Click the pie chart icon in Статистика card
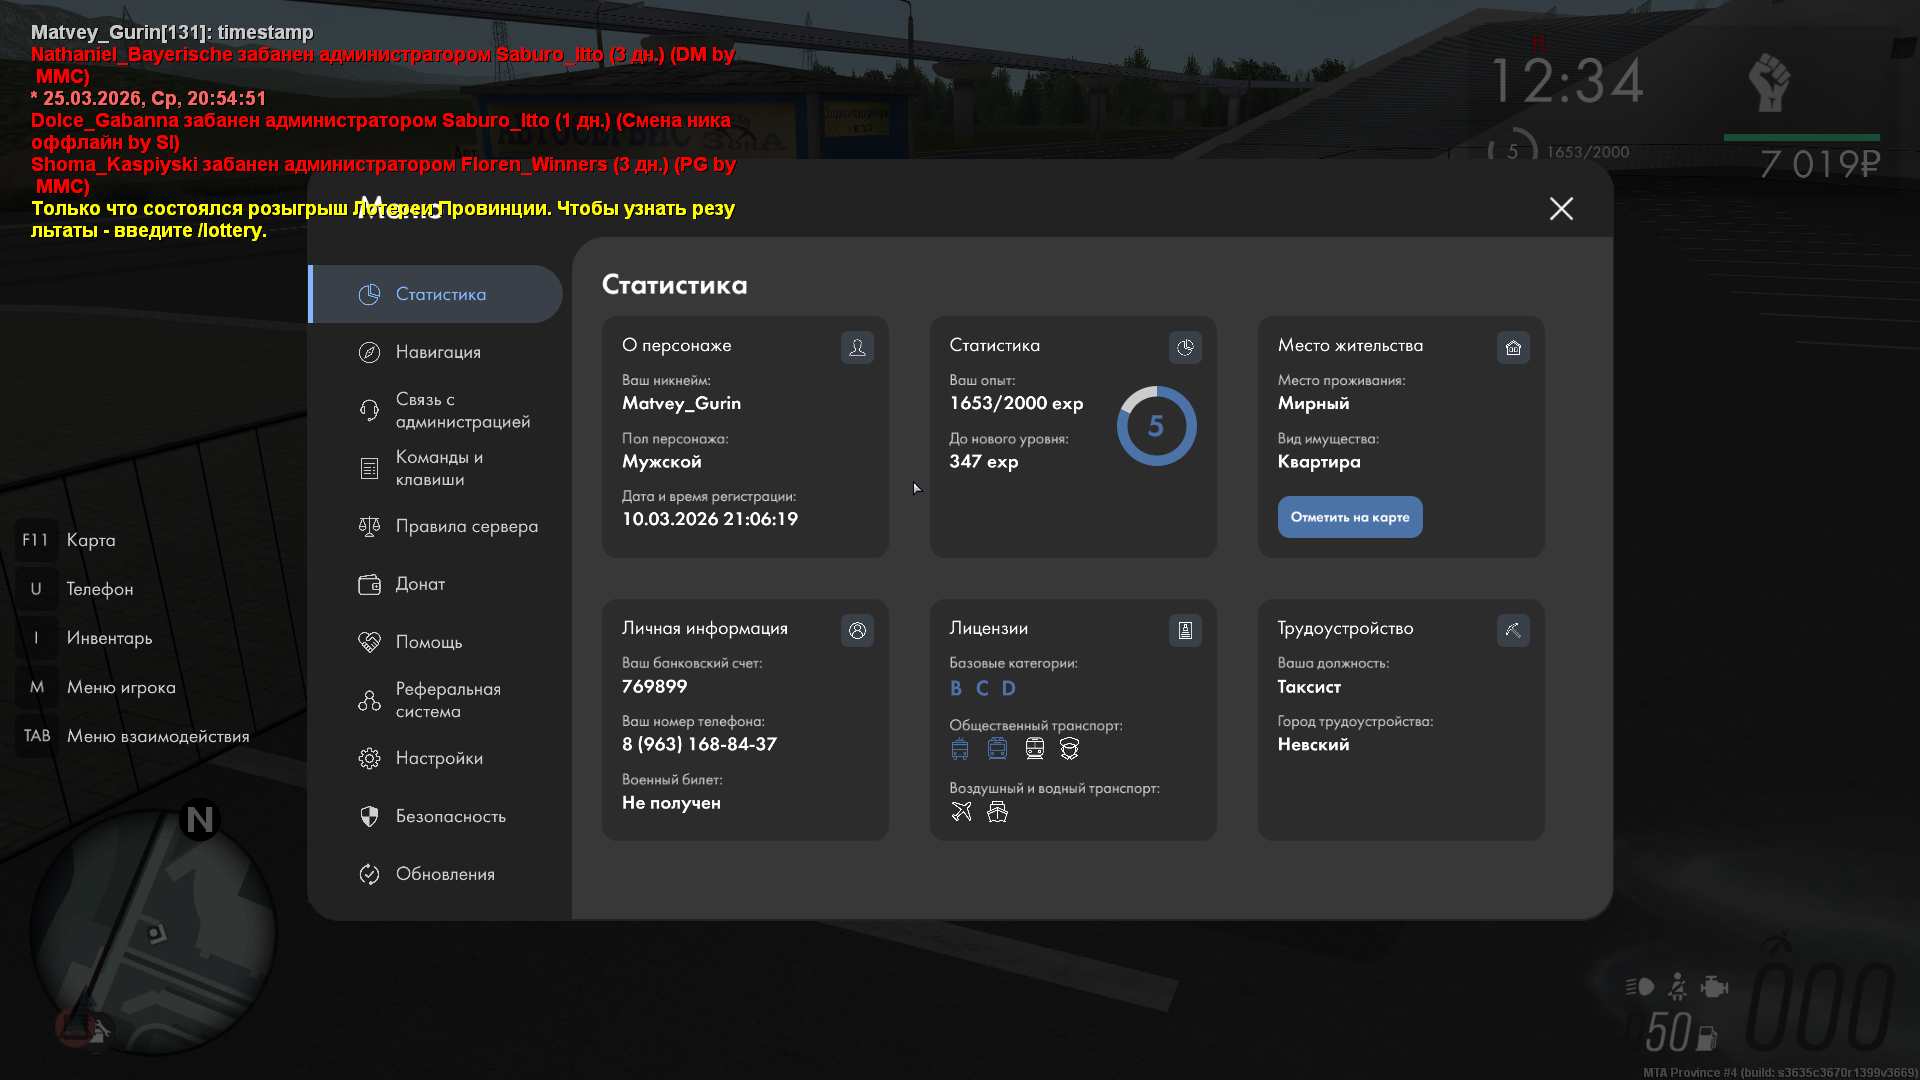Viewport: 1920px width, 1080px height. click(1185, 347)
